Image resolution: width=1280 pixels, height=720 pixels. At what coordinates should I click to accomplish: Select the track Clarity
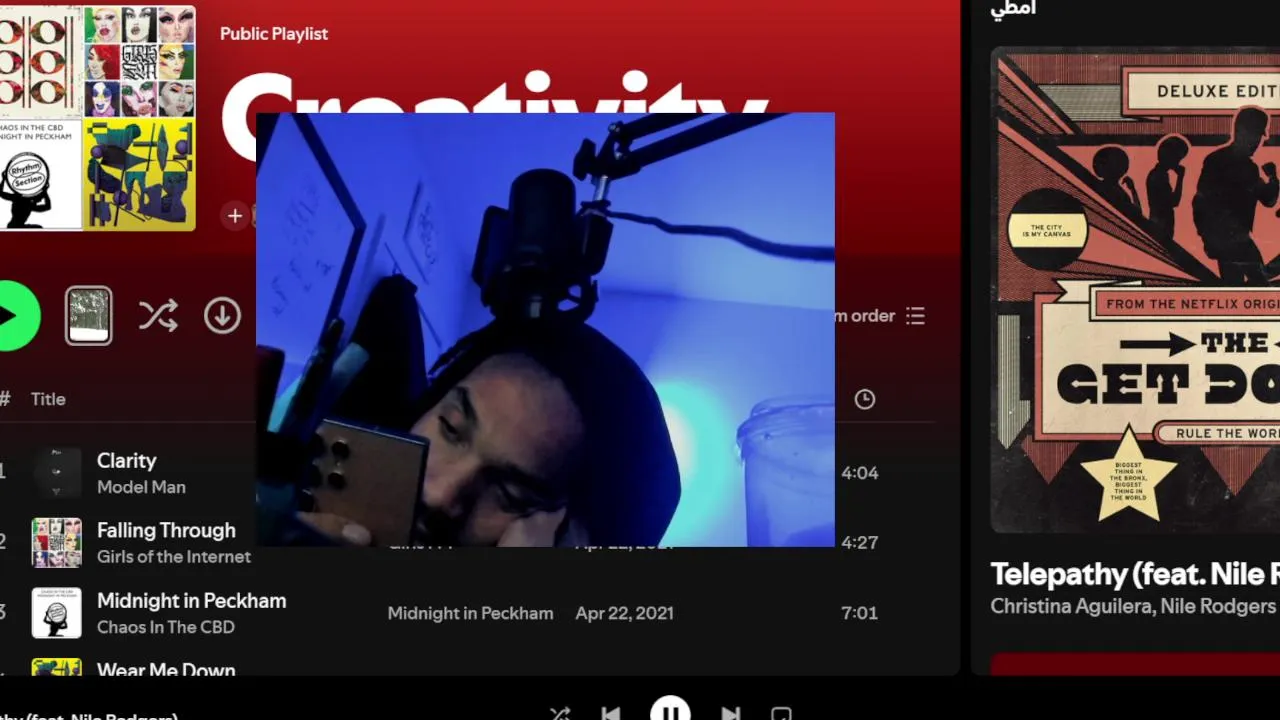pyautogui.click(x=127, y=461)
